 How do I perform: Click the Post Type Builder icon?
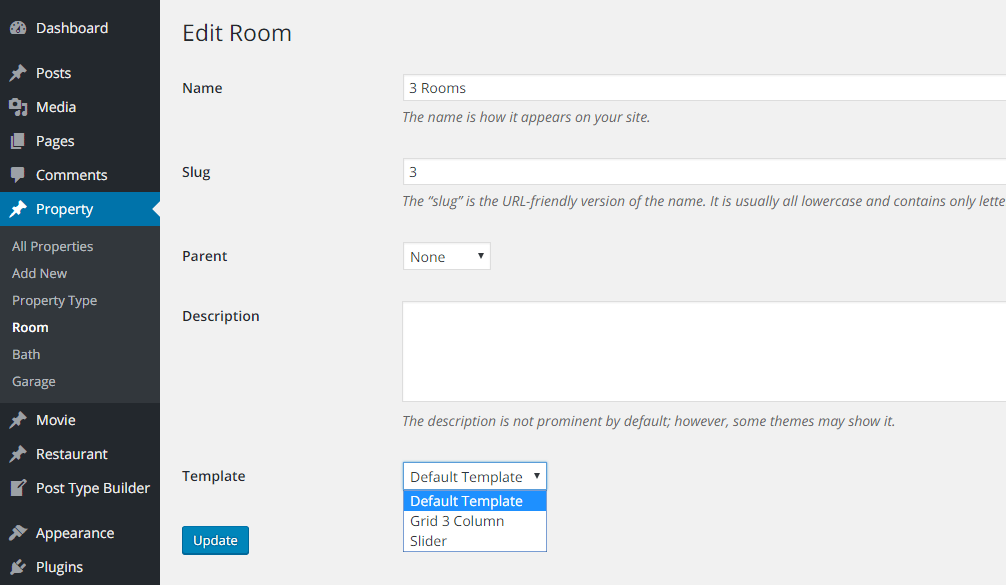click(18, 488)
